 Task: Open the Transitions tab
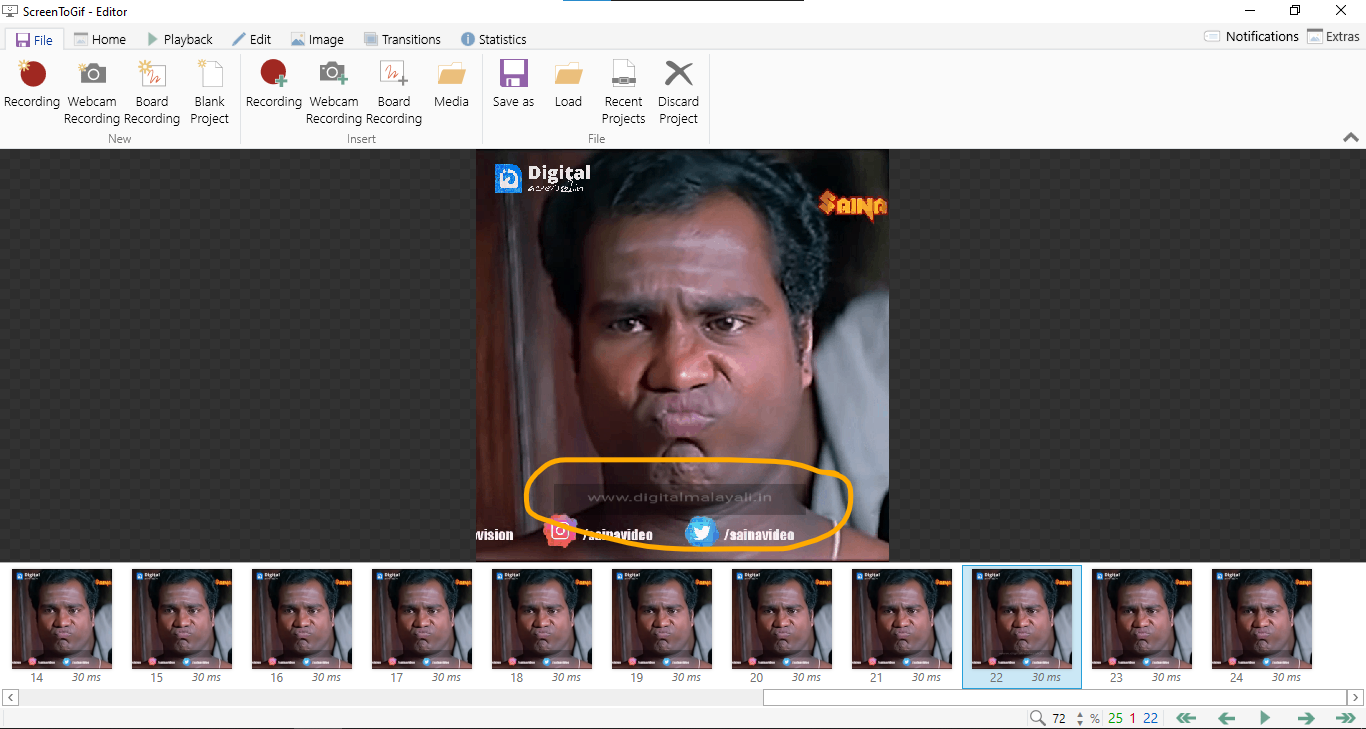pos(402,40)
